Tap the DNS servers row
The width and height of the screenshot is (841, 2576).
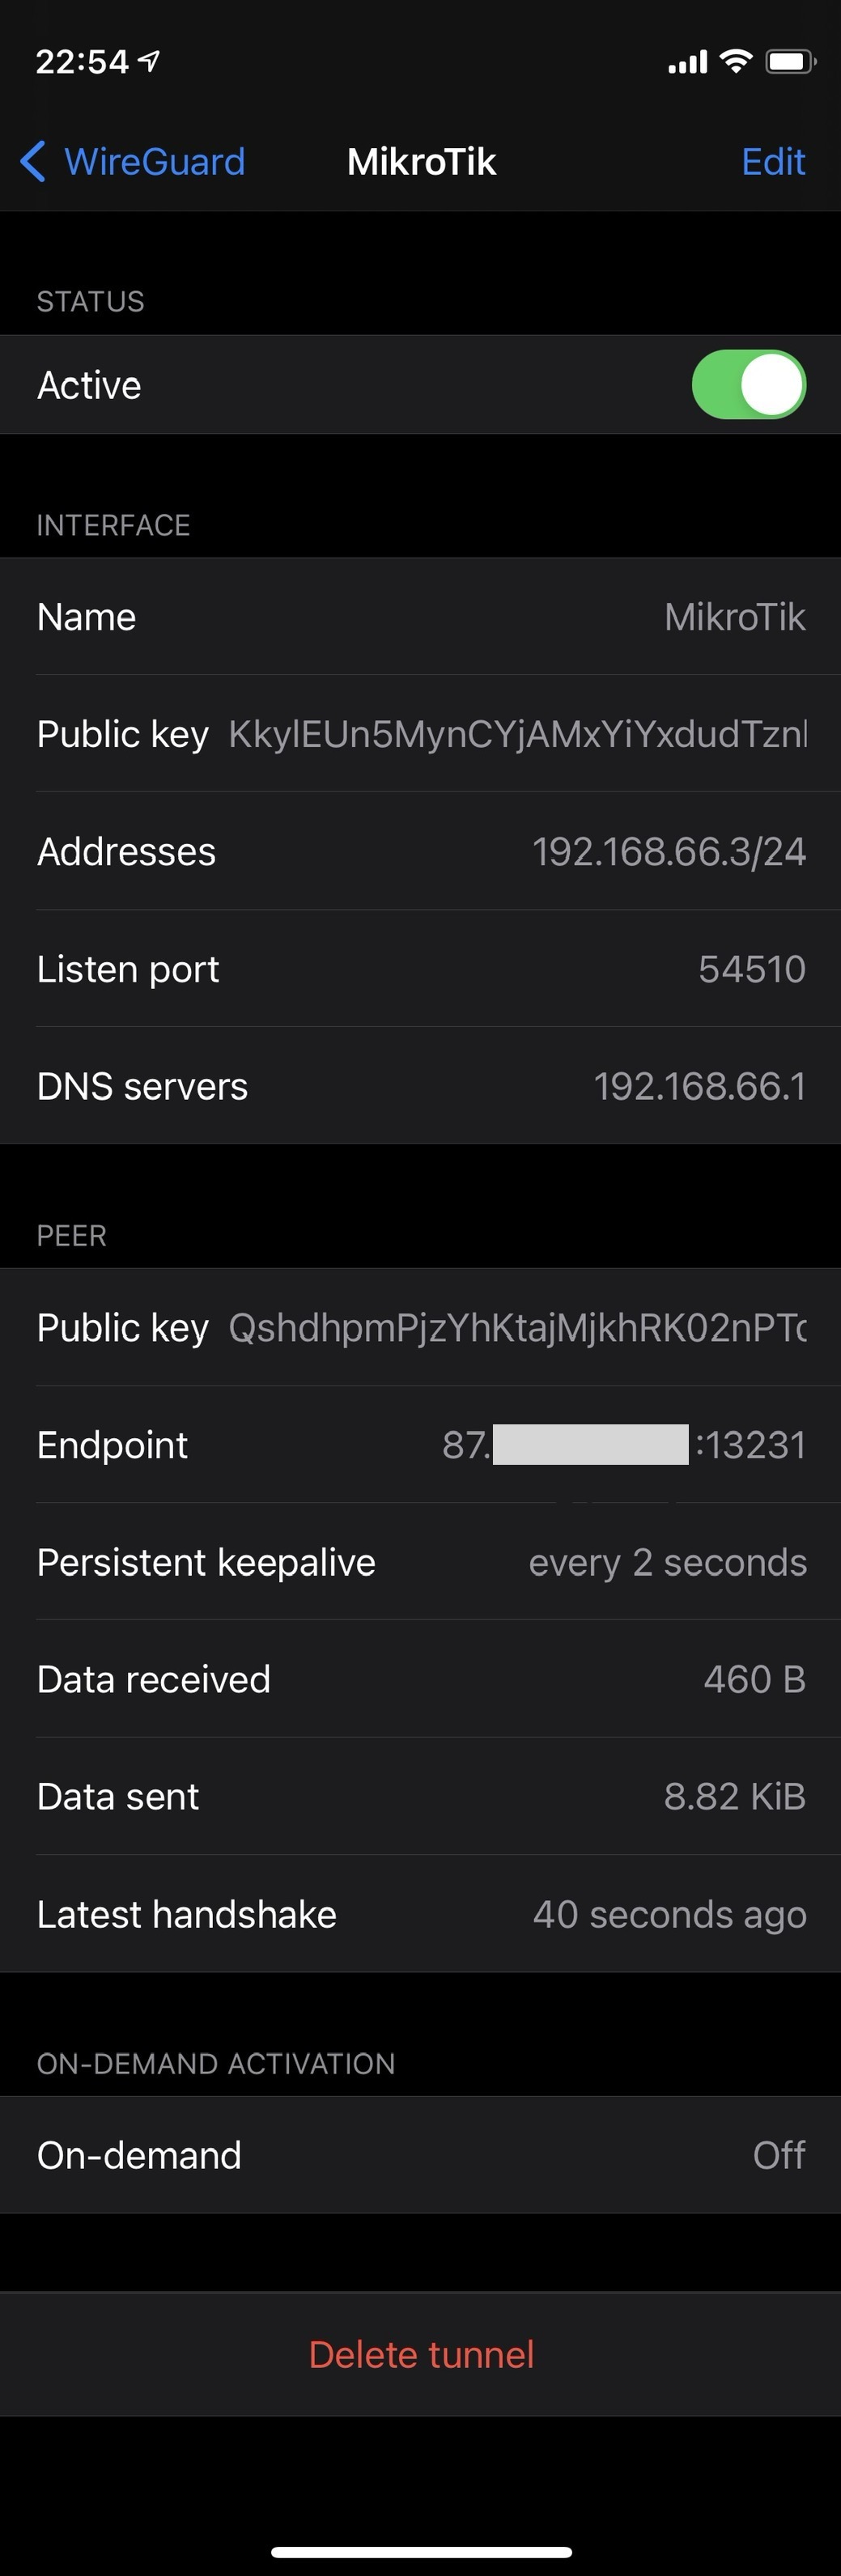pyautogui.click(x=420, y=1086)
